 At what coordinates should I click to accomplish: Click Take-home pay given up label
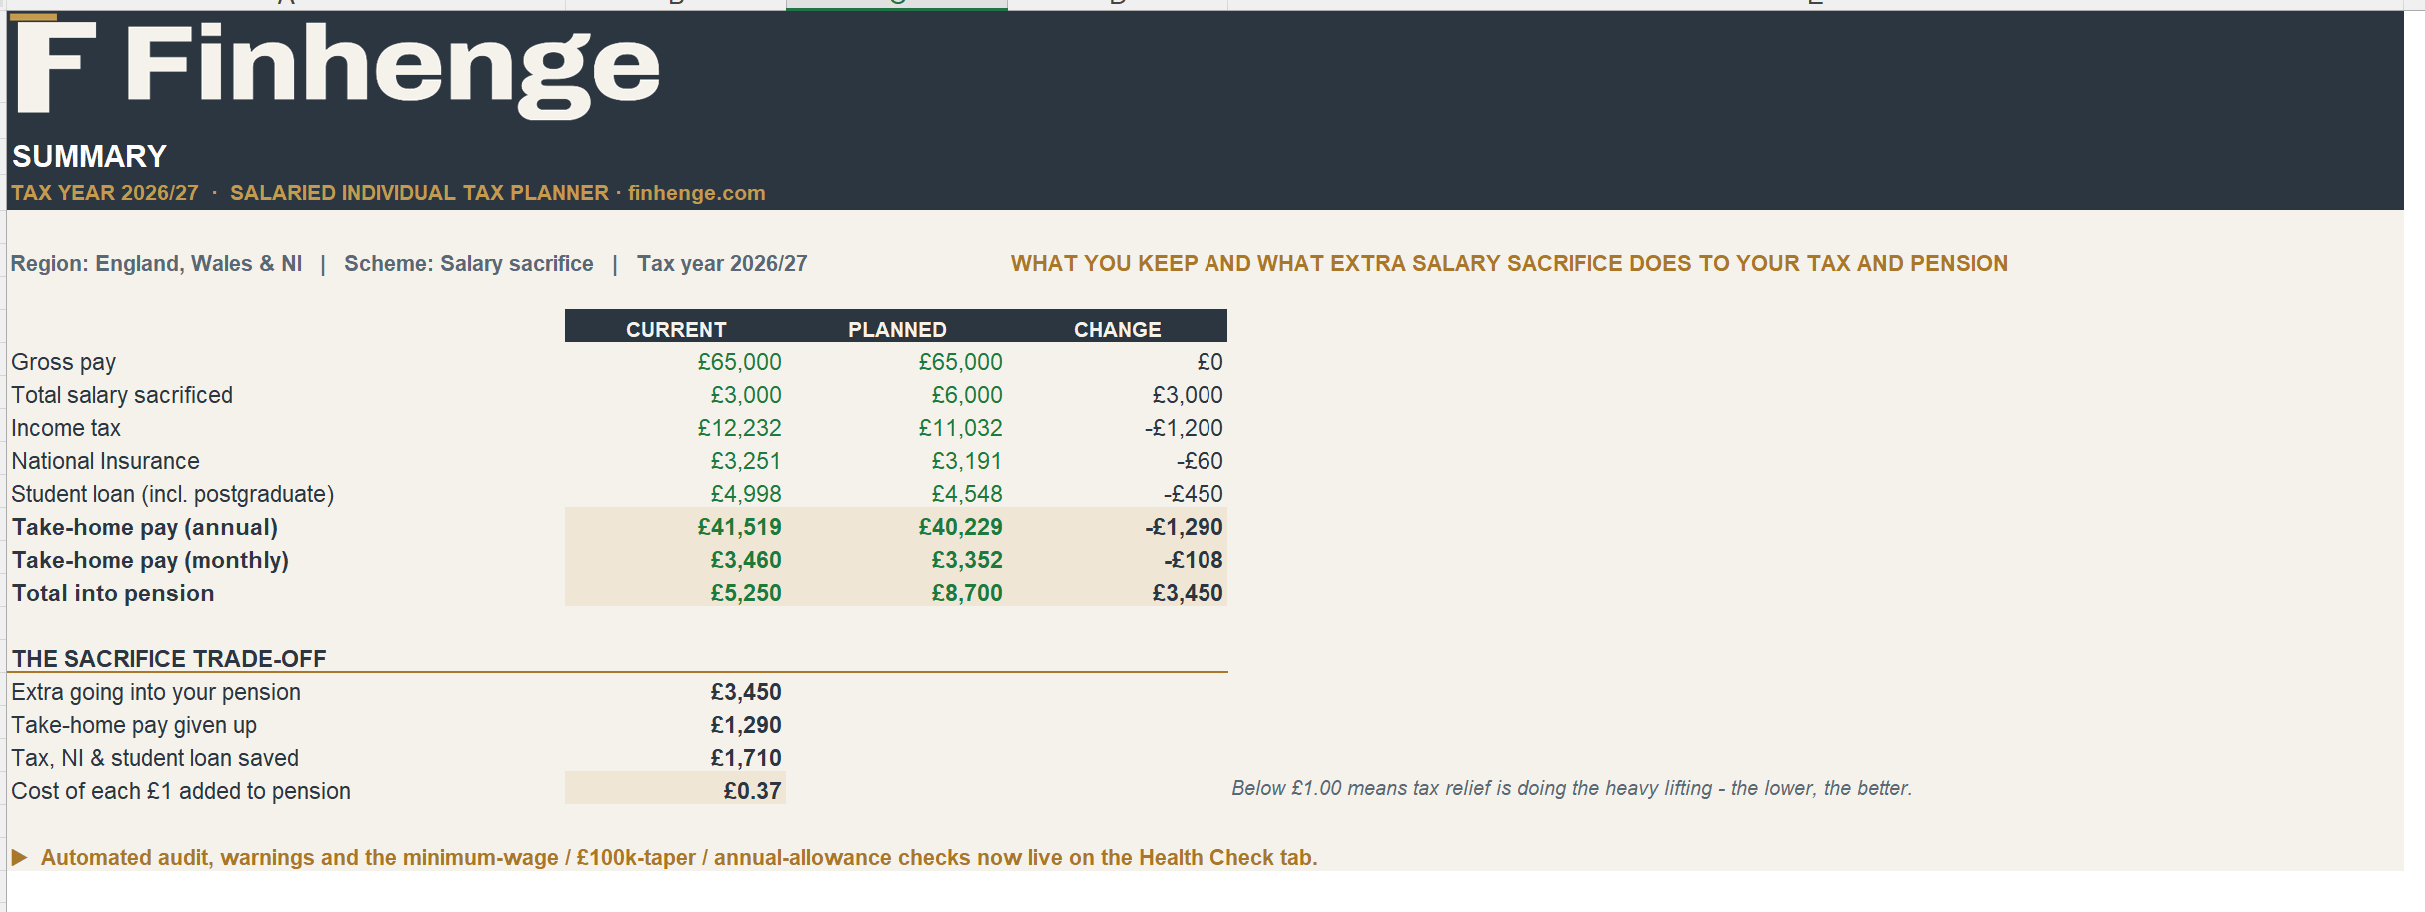point(134,725)
